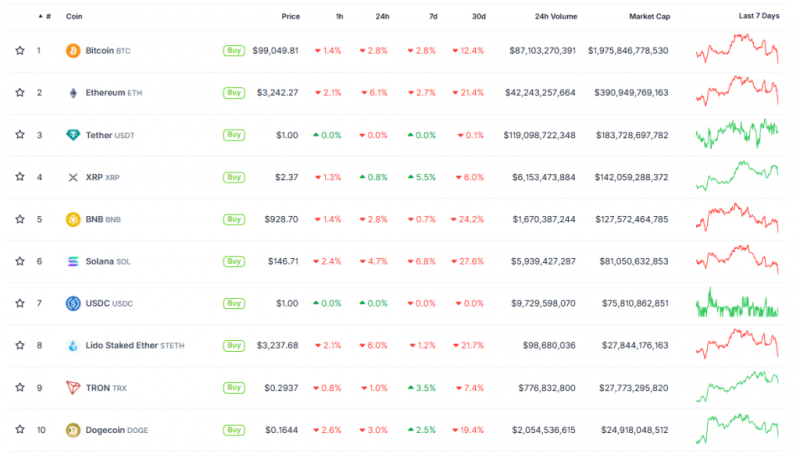Toggle the favorite star for USDC
This screenshot has width=800, height=454.
point(20,303)
